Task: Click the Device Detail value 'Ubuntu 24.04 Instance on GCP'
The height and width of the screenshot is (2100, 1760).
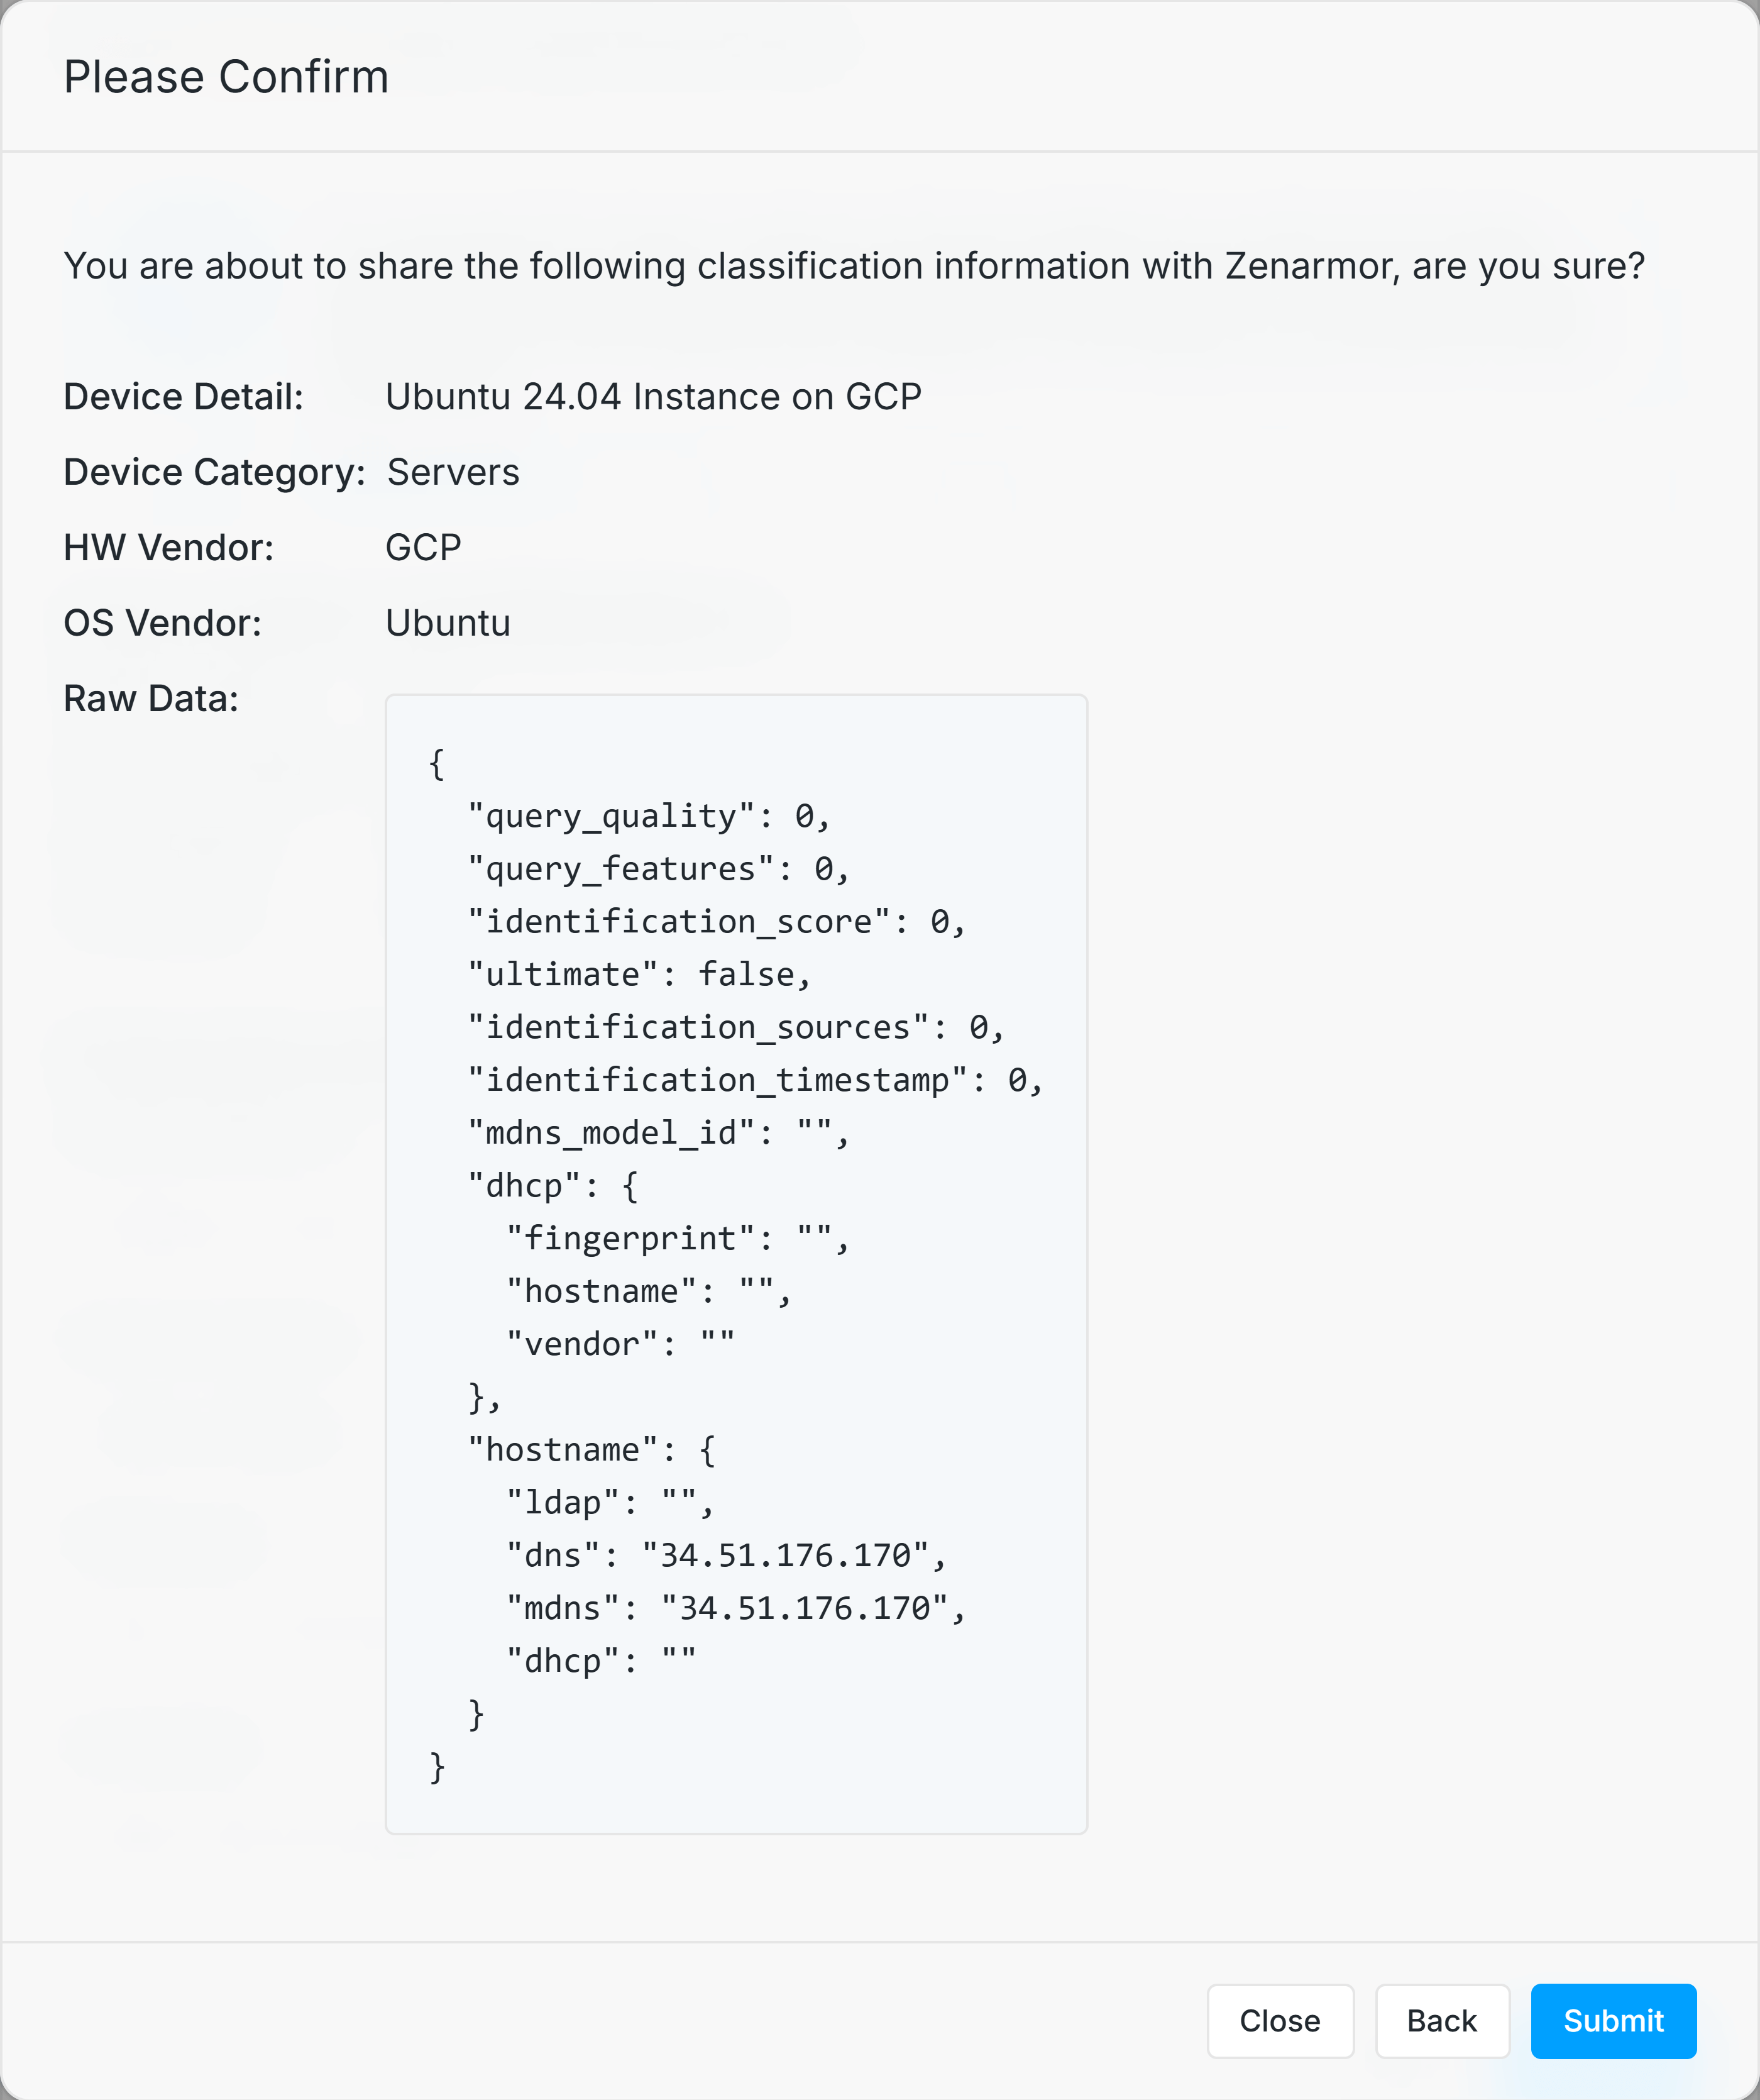Action: (653, 397)
